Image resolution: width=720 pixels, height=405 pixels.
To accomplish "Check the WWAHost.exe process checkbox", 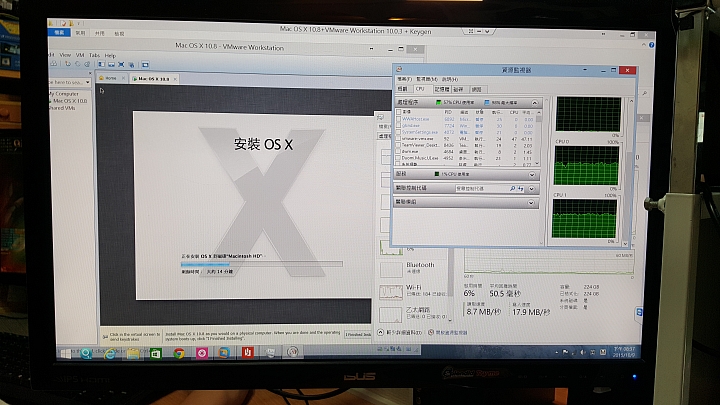I will pos(399,118).
